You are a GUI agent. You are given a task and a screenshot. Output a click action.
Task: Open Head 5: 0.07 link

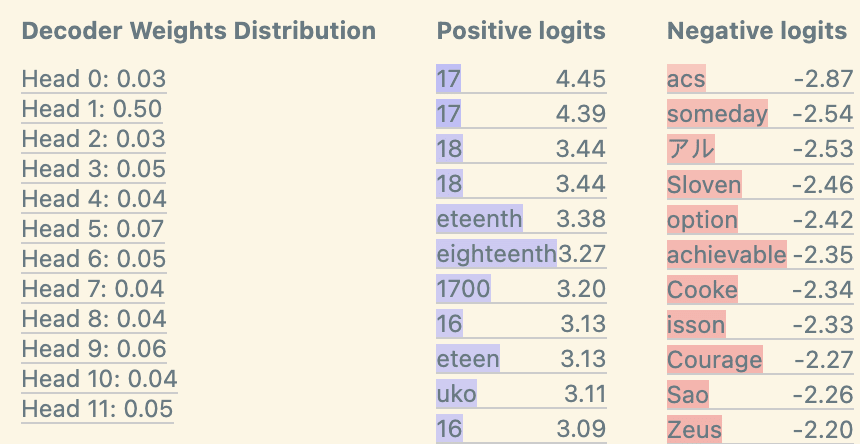[x=93, y=229]
